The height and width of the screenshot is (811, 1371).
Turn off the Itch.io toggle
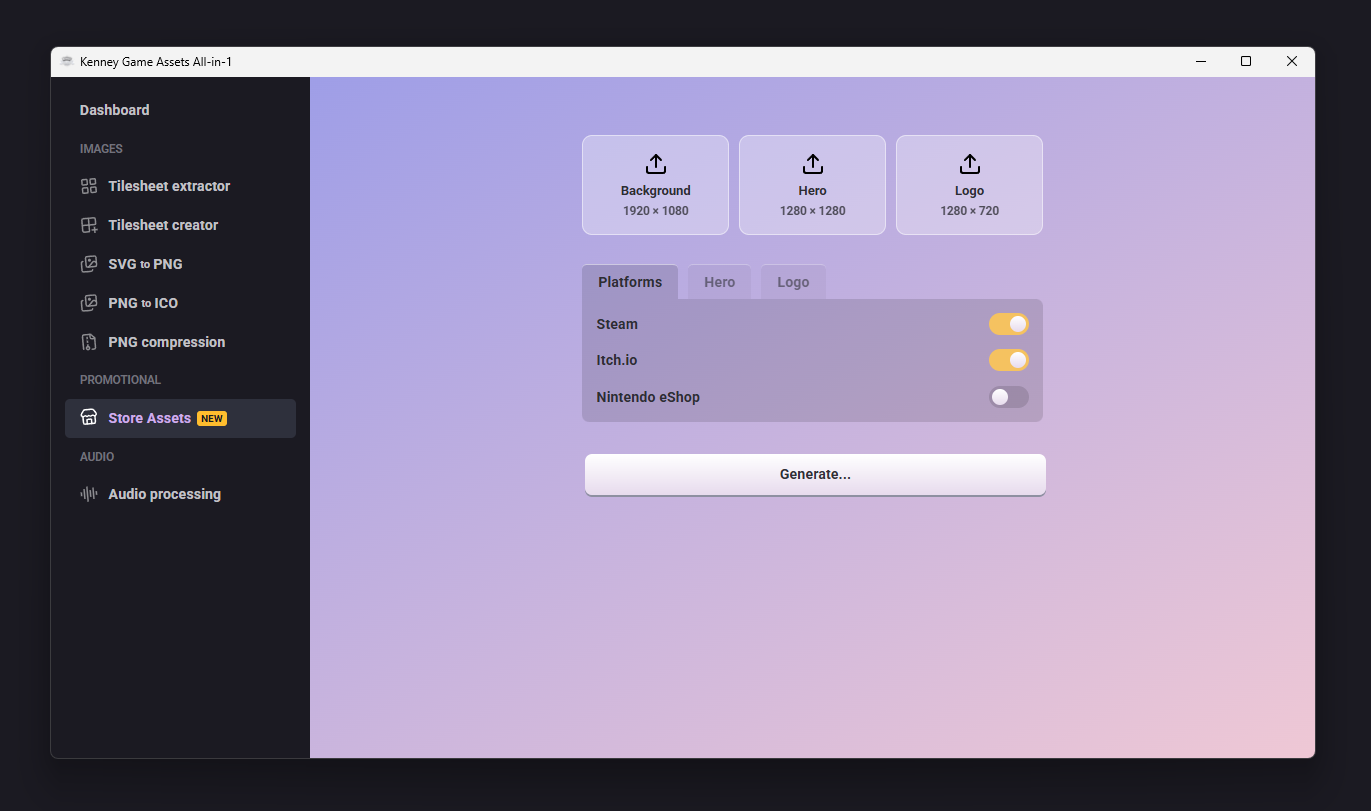[1008, 360]
